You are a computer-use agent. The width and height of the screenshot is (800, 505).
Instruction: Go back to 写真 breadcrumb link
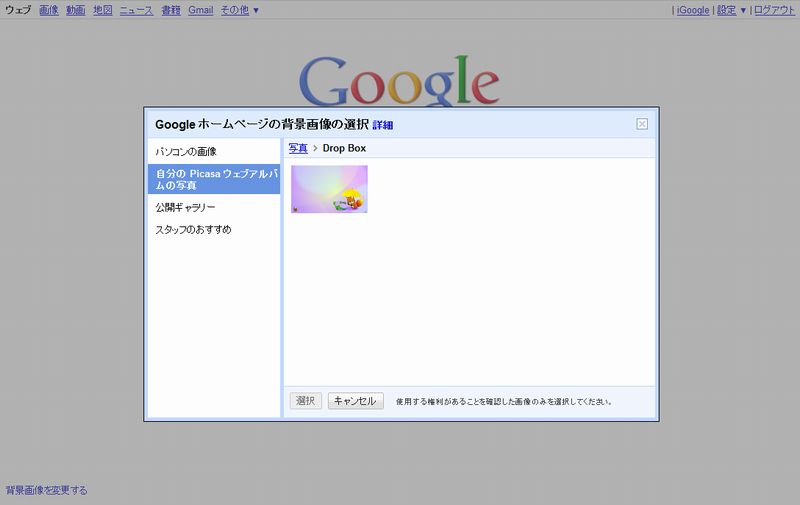298,148
